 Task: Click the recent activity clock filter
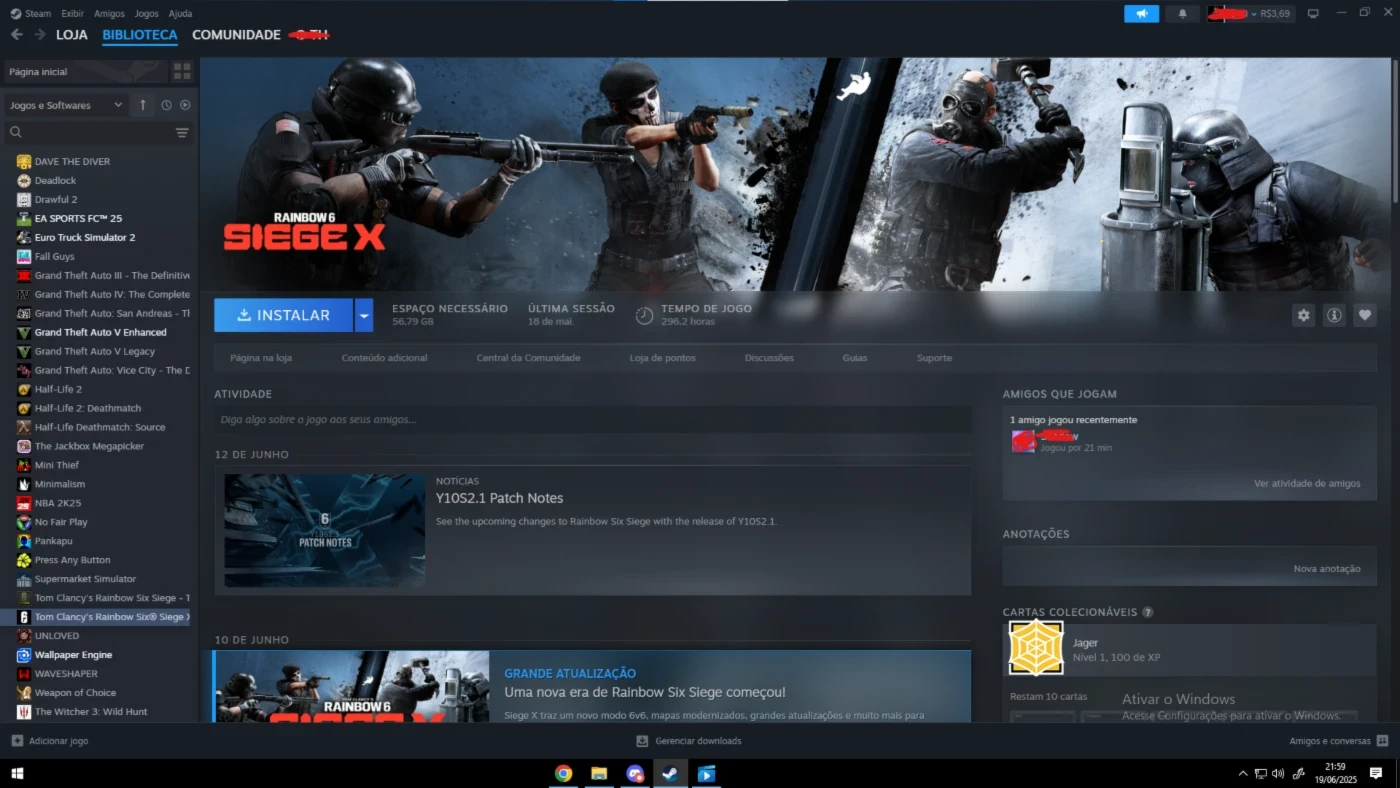click(x=166, y=105)
